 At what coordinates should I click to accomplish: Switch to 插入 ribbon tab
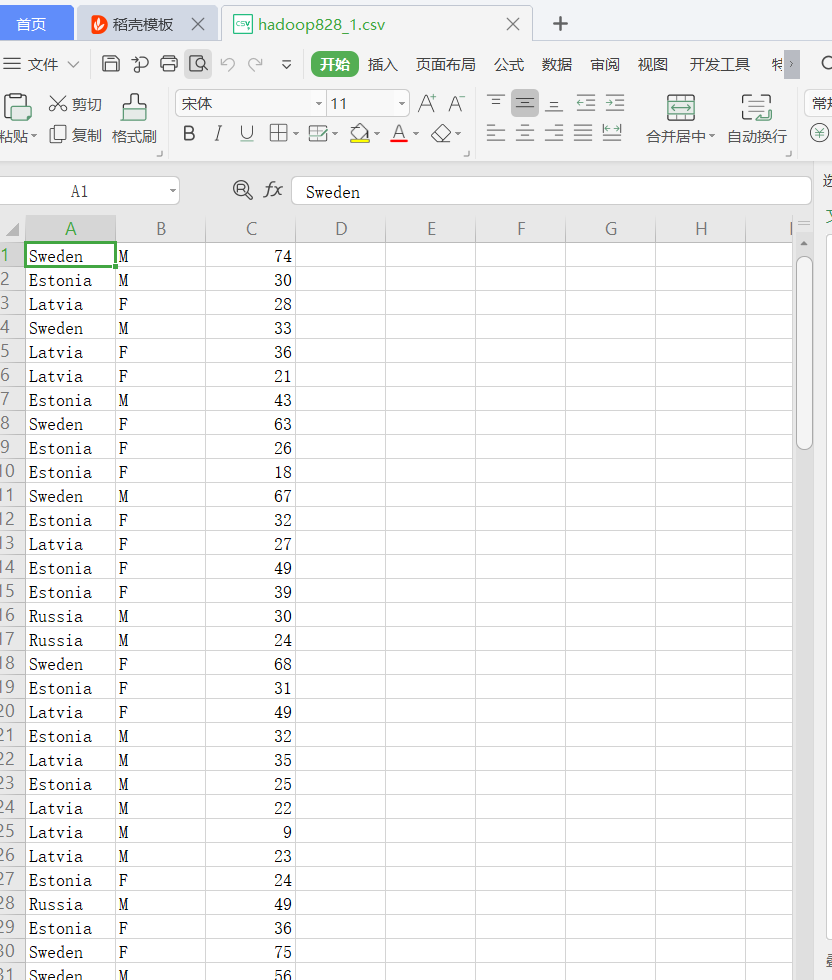[x=383, y=64]
